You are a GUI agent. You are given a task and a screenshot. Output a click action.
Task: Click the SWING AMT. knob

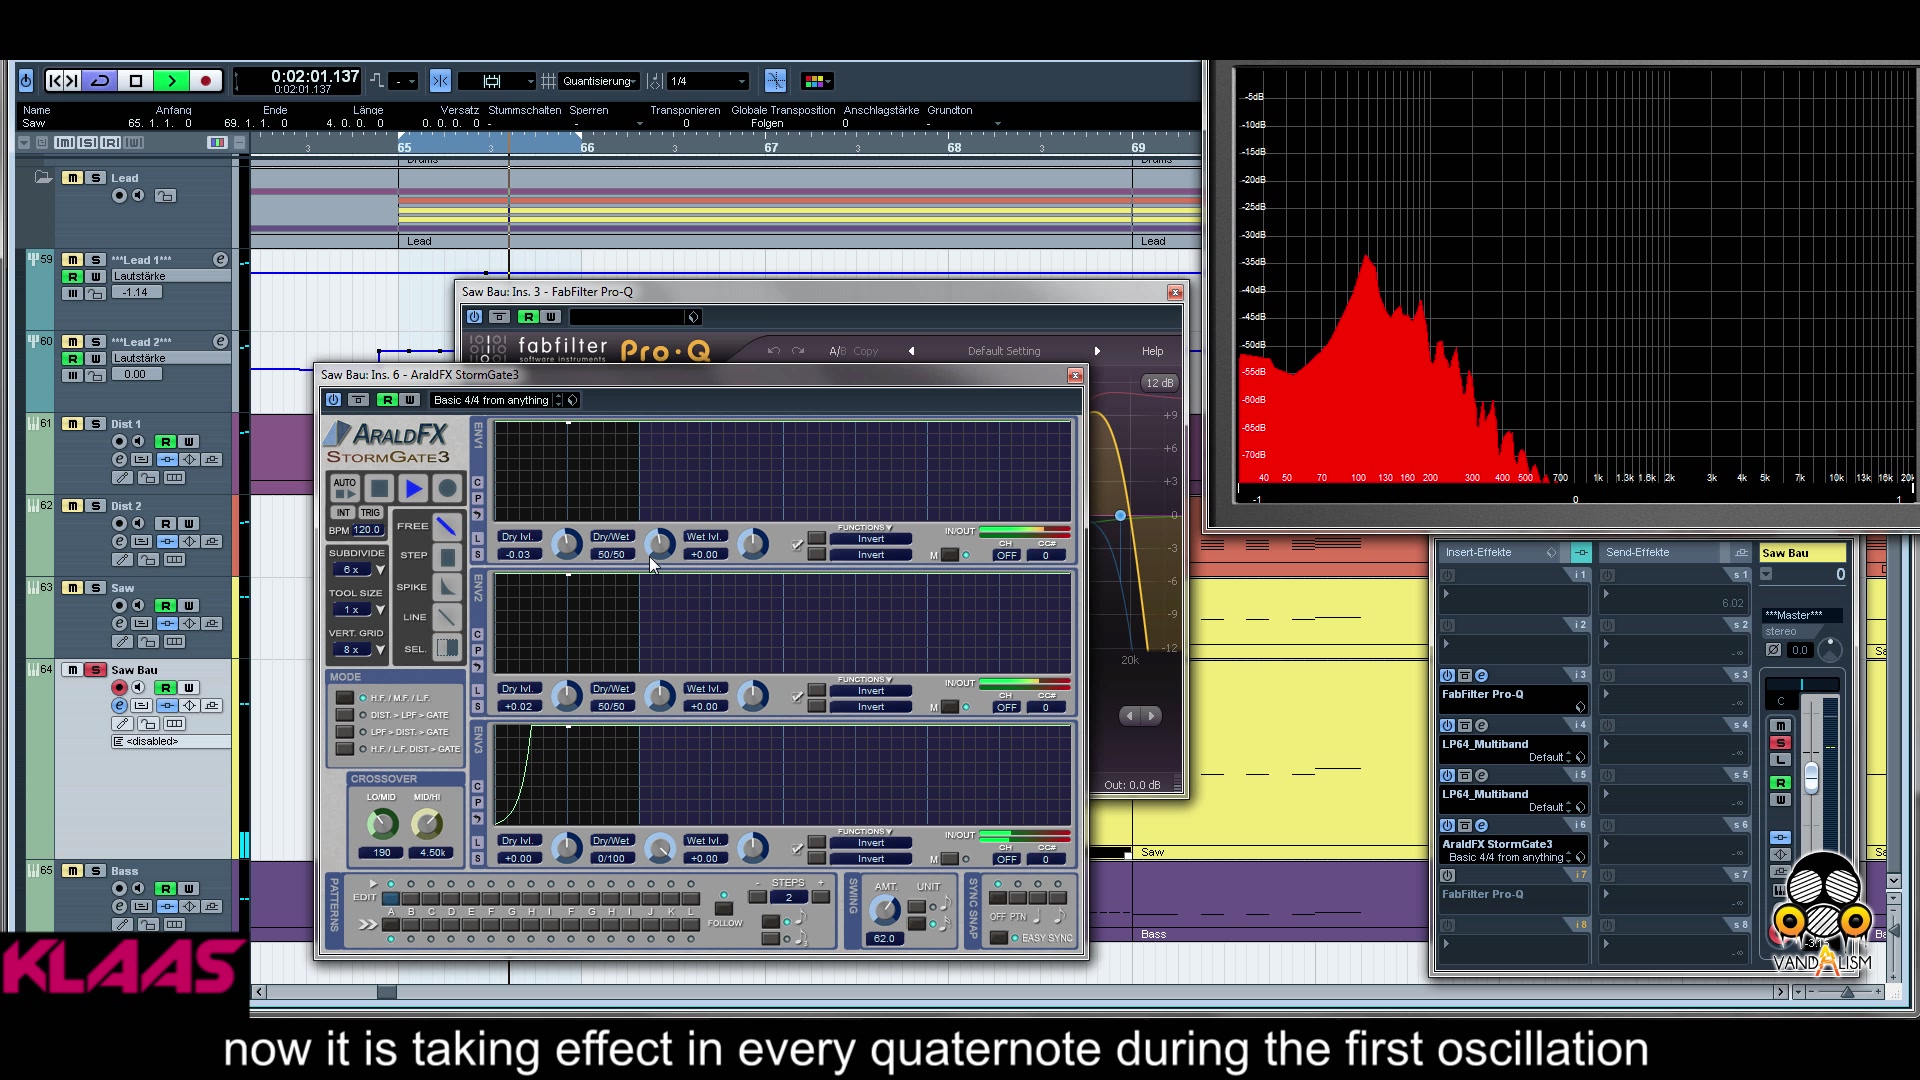[x=885, y=910]
